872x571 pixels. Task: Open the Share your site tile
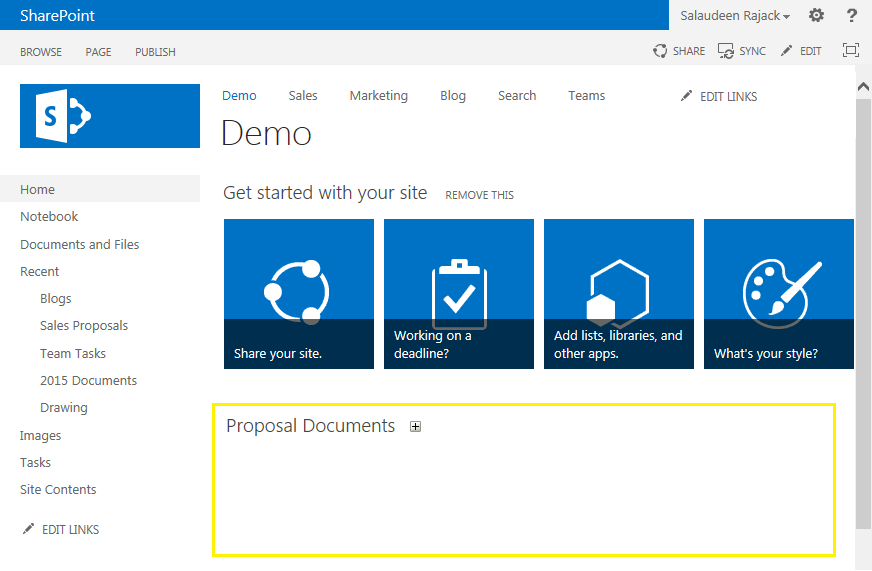tap(299, 294)
